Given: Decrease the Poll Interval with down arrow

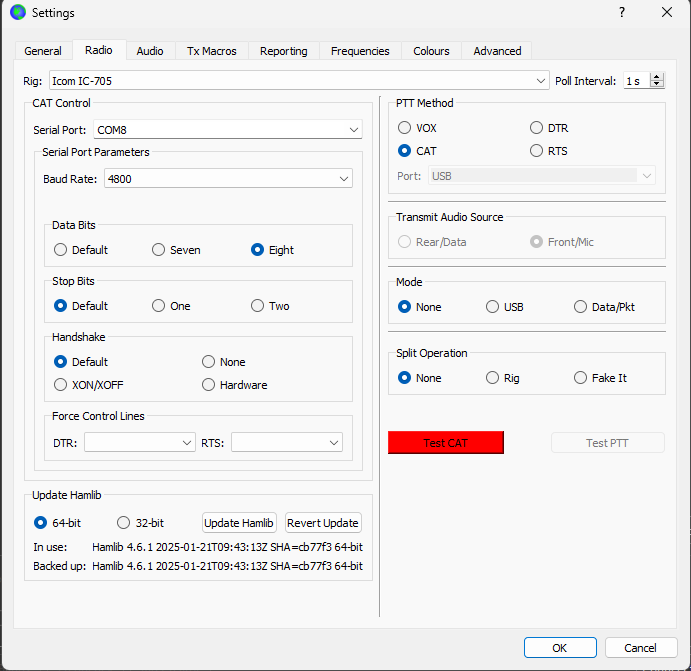Looking at the screenshot, I should (x=657, y=84).
